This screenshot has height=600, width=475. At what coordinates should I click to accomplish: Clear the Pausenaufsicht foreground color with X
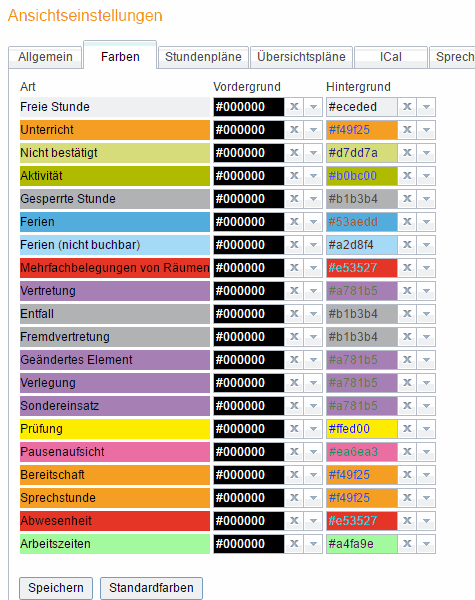coord(294,452)
